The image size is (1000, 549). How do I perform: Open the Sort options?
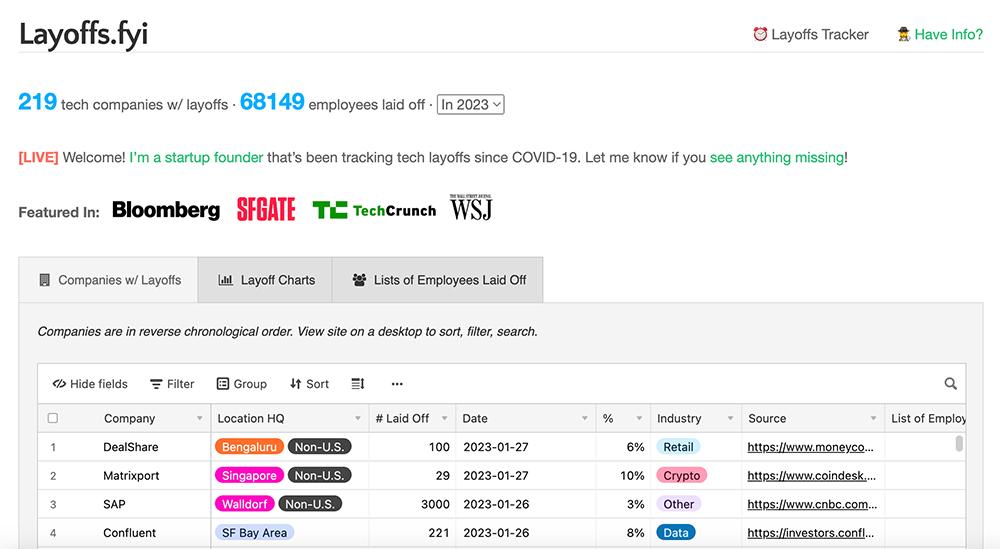pyautogui.click(x=309, y=384)
